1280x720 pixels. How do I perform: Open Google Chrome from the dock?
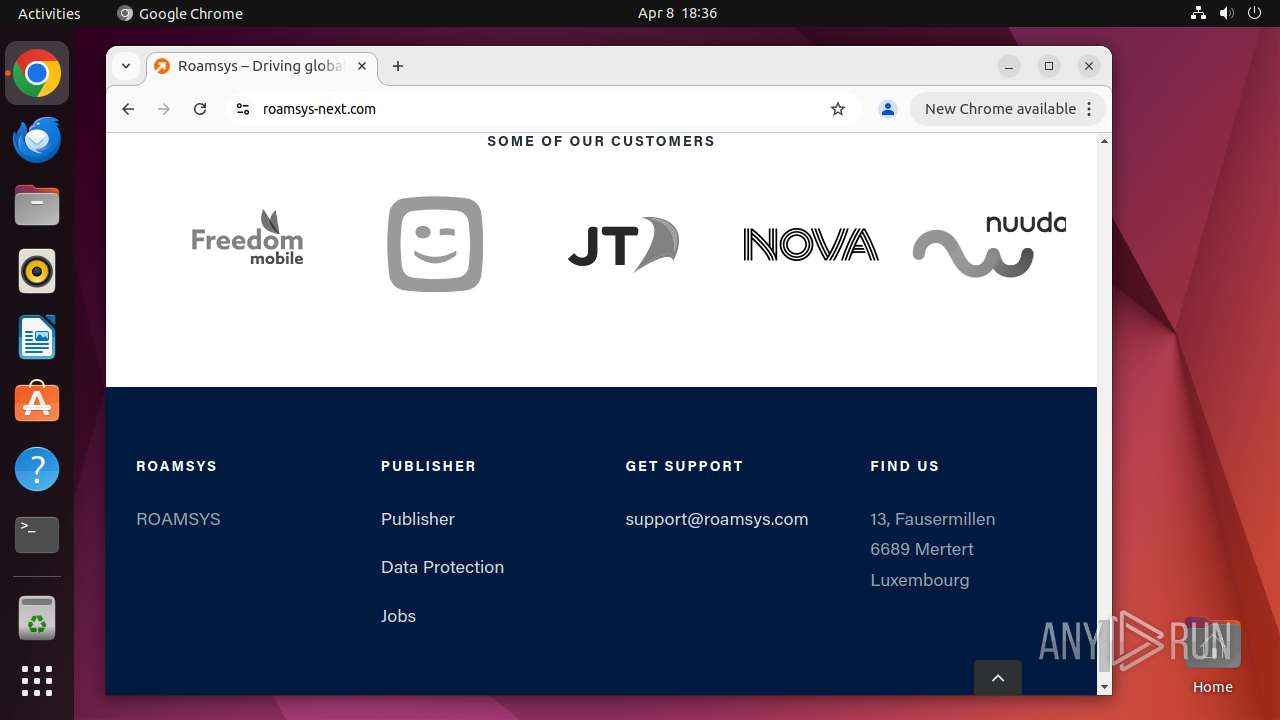coord(37,73)
